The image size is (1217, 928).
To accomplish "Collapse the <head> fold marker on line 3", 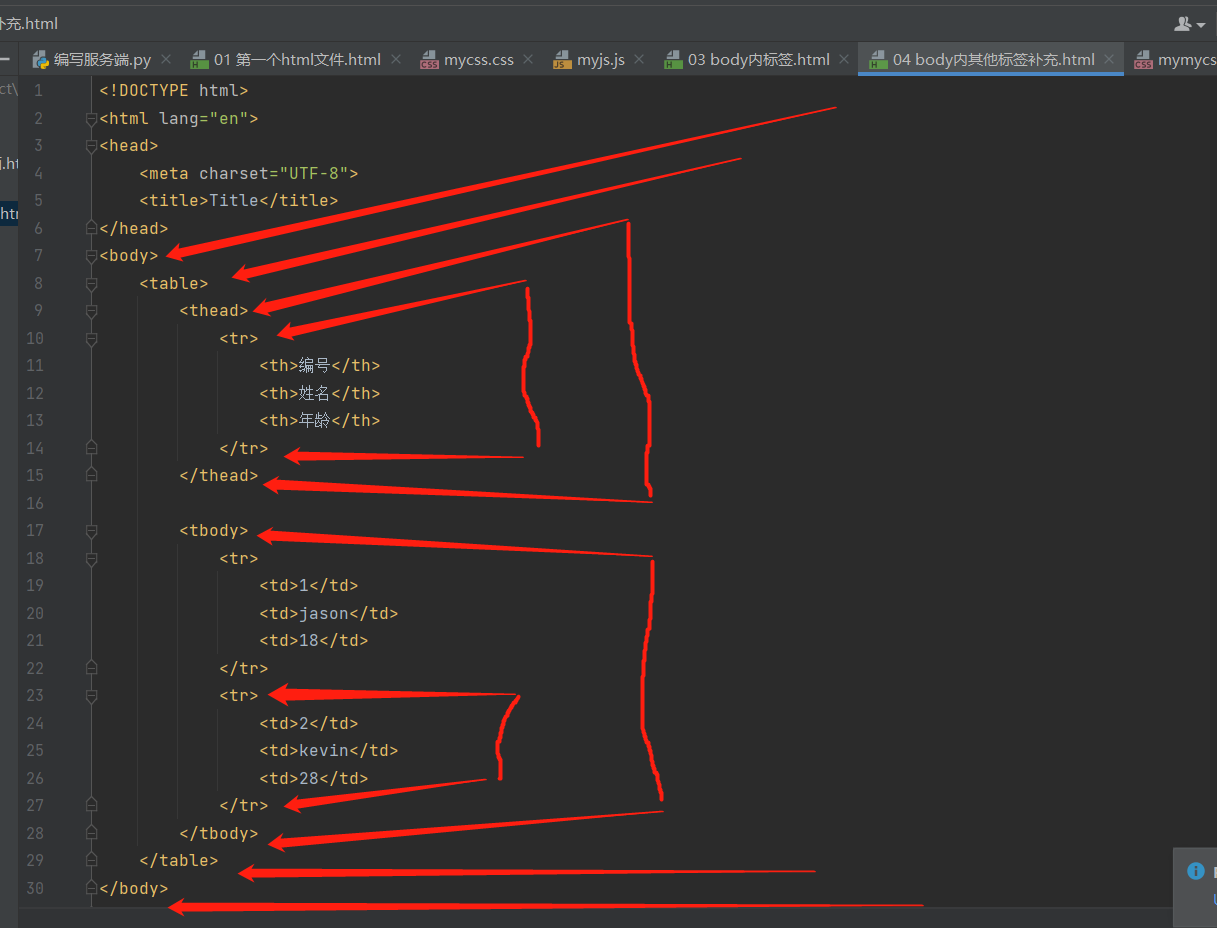I will (92, 146).
